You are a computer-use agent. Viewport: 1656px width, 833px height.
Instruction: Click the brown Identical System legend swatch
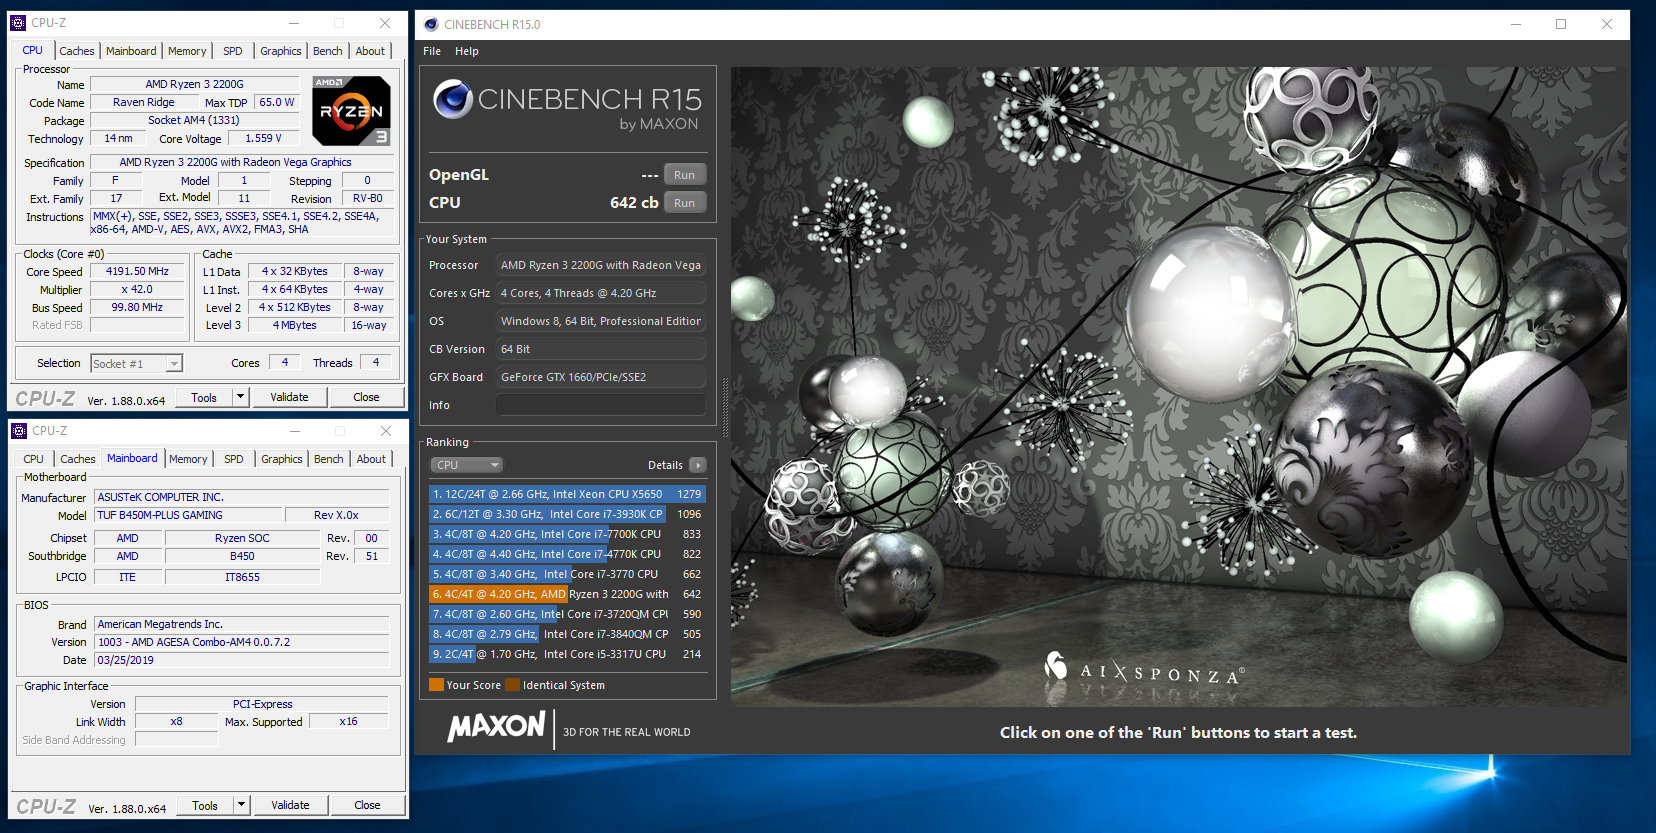(x=513, y=685)
